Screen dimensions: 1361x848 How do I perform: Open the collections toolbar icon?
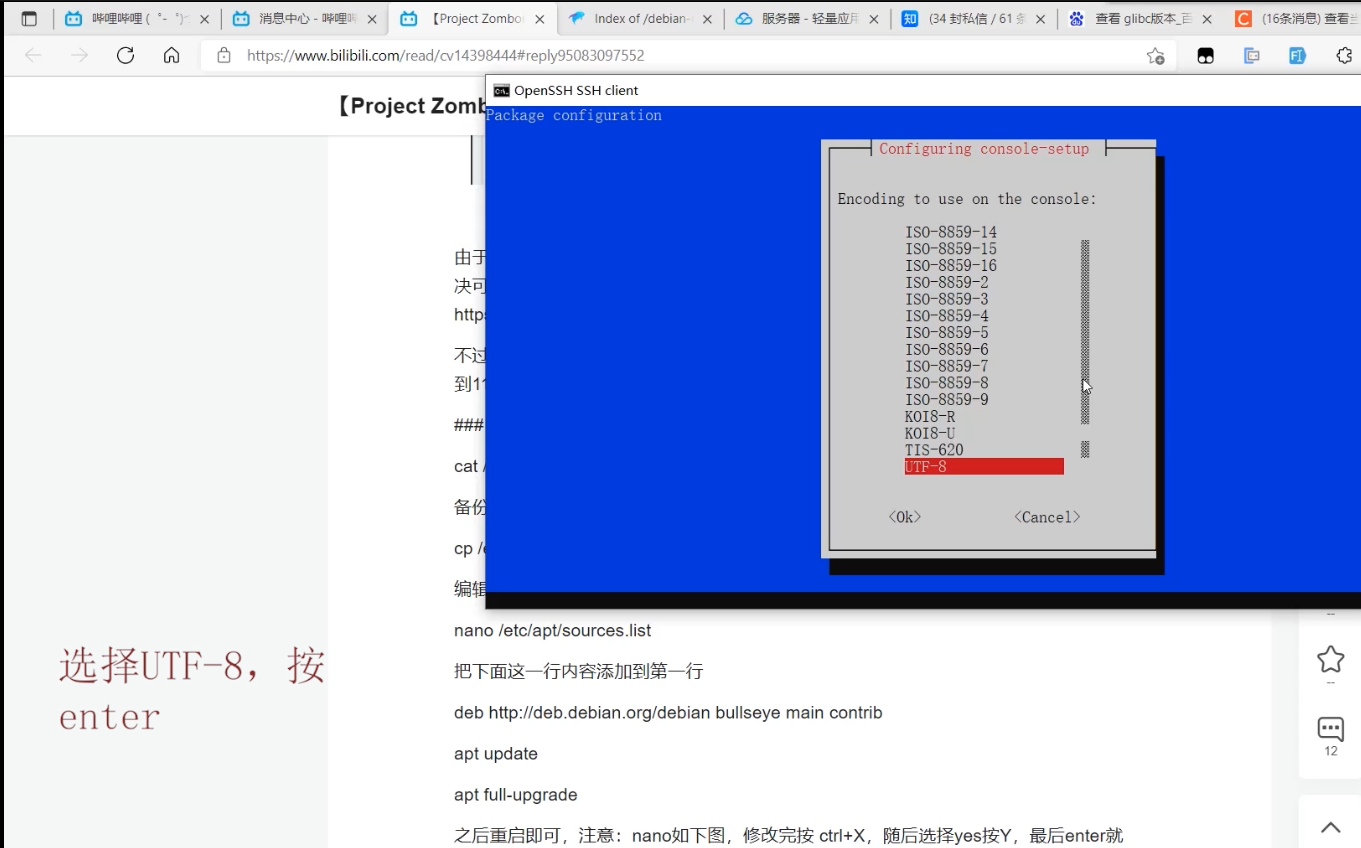[x=1251, y=56]
